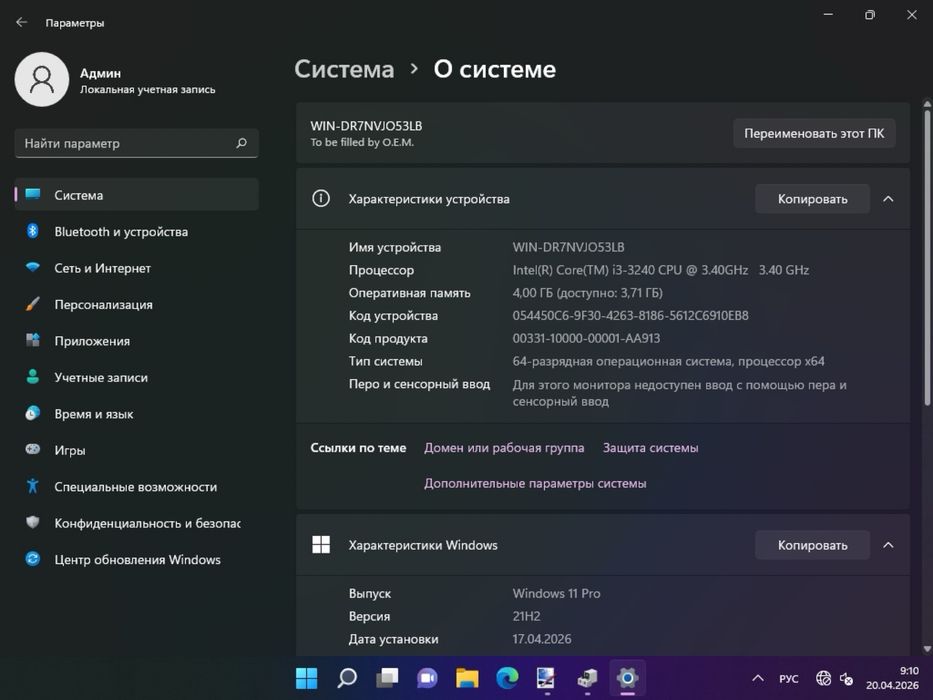
Task: Open the Windows Start menu on taskbar
Action: 306,678
